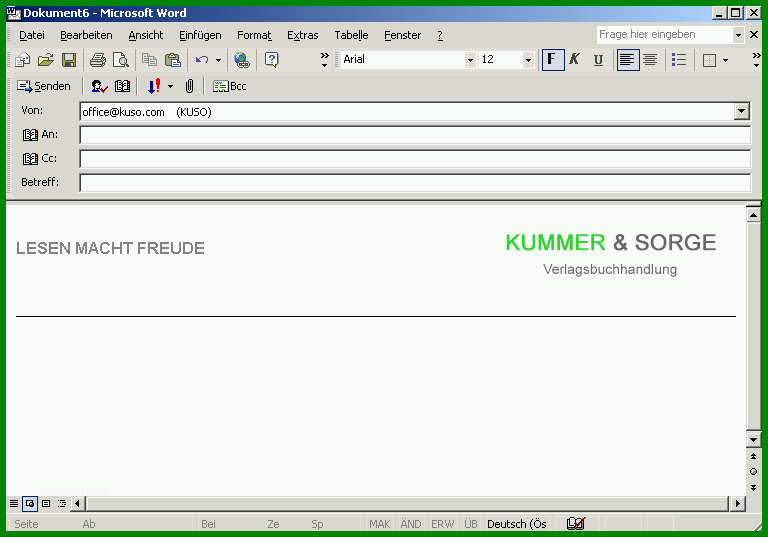Open address book icon next to An

30,135
